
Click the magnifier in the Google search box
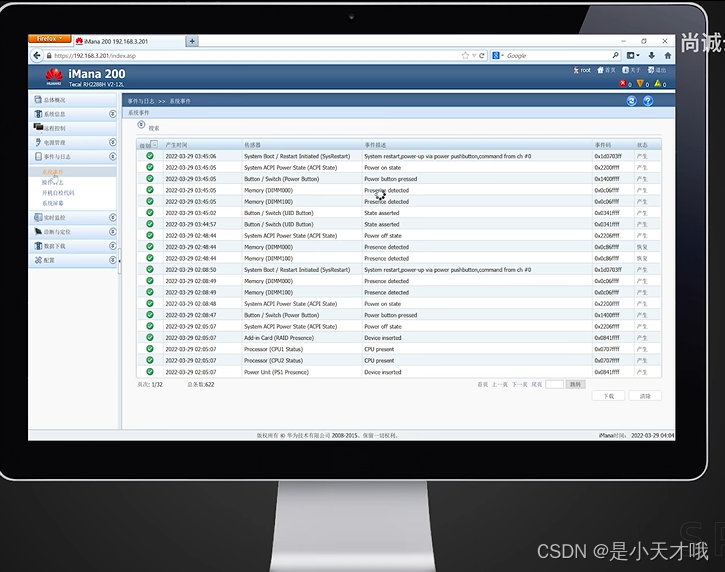pyautogui.click(x=615, y=55)
